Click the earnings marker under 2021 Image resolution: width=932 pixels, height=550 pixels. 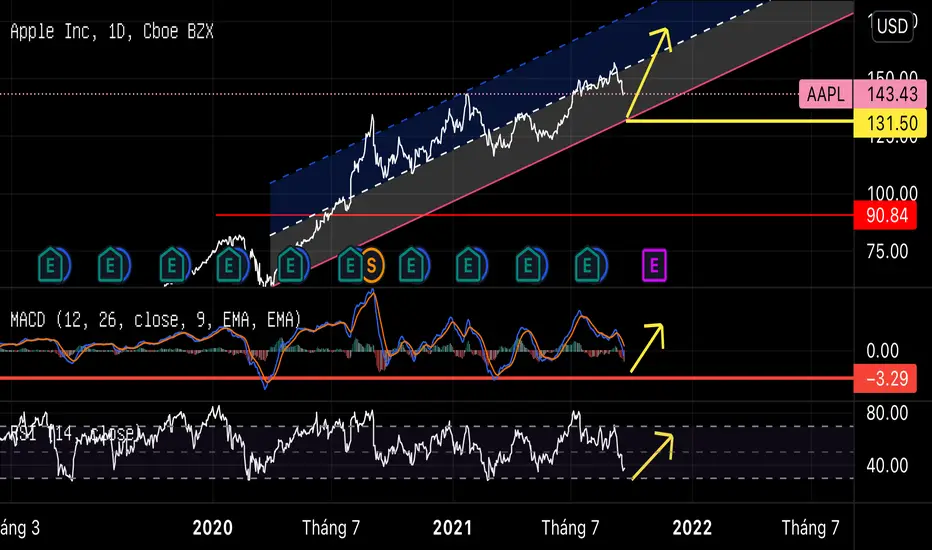pos(468,265)
